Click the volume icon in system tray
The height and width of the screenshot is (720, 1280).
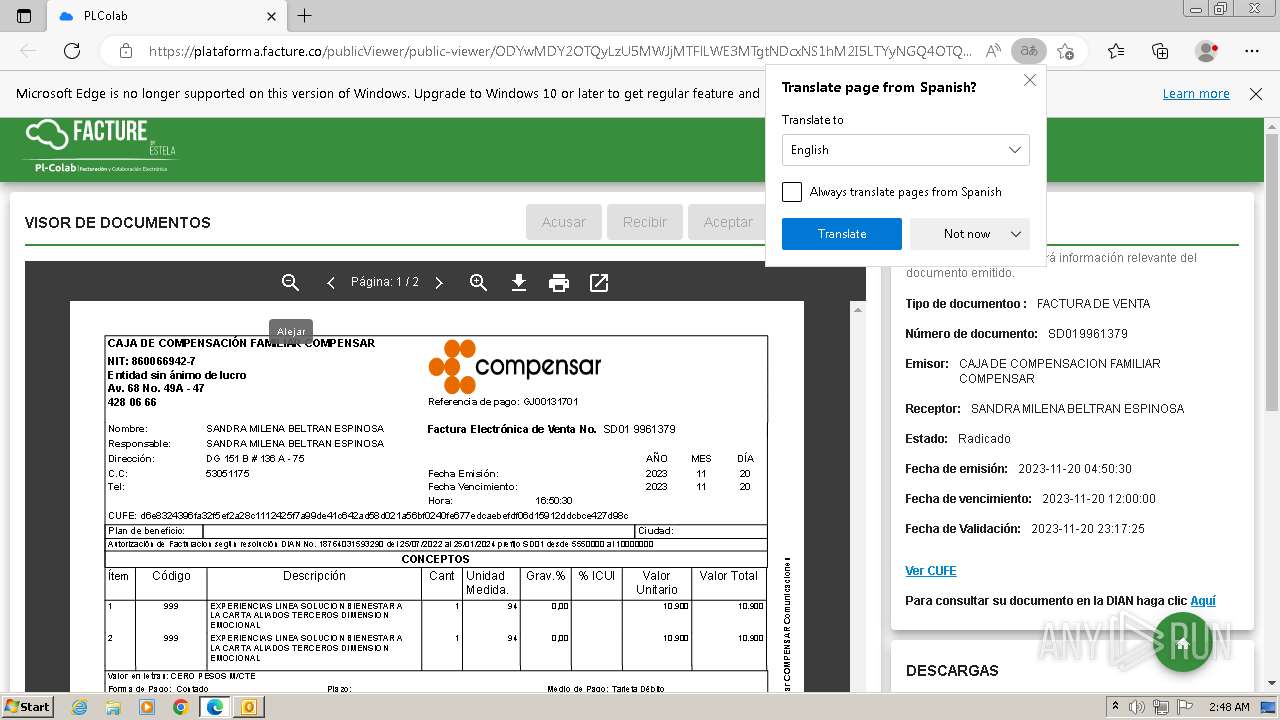pos(1137,707)
